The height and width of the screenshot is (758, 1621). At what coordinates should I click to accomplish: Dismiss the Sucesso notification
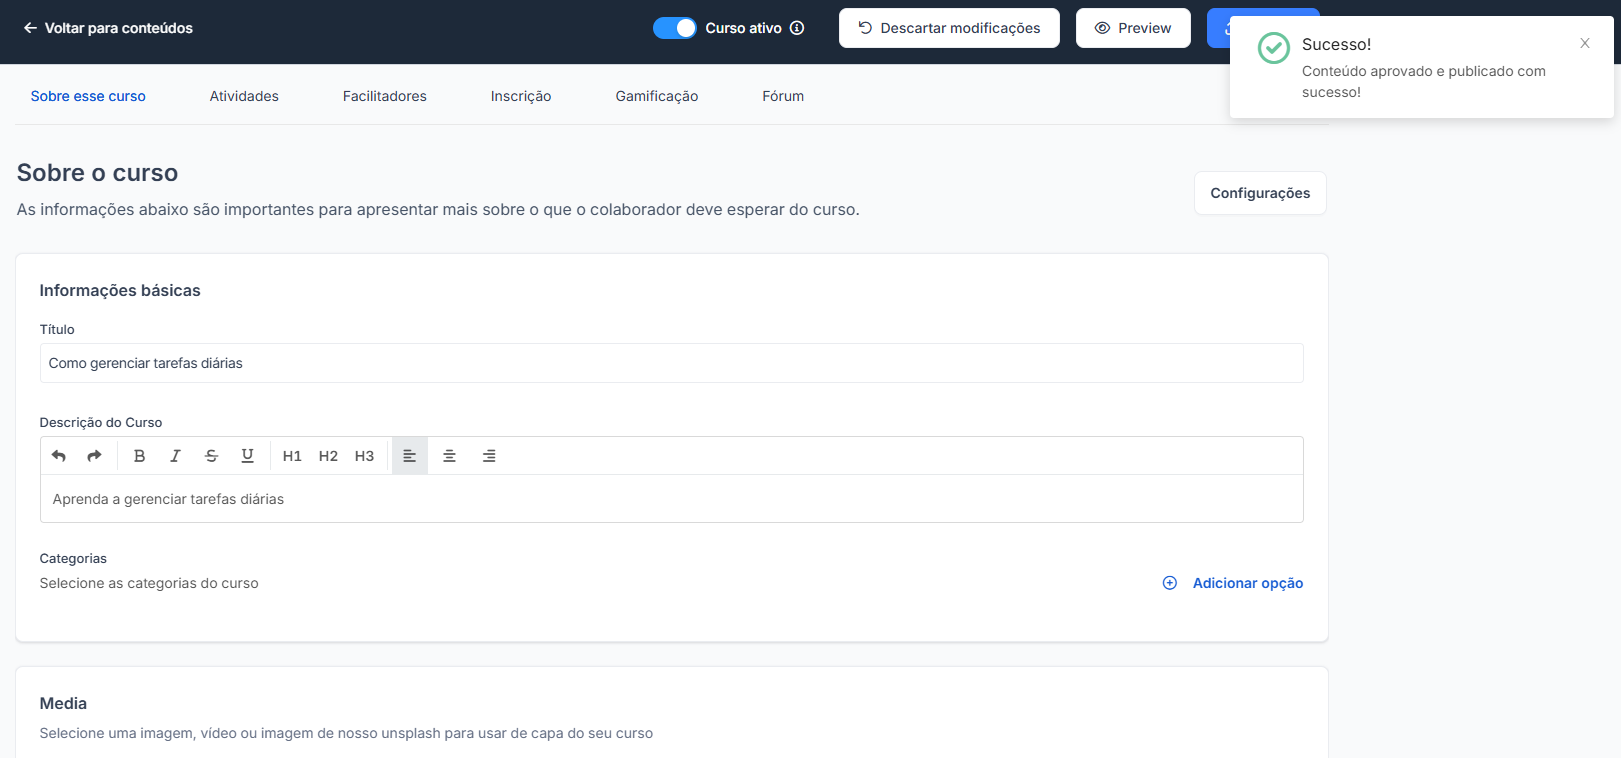(x=1585, y=43)
